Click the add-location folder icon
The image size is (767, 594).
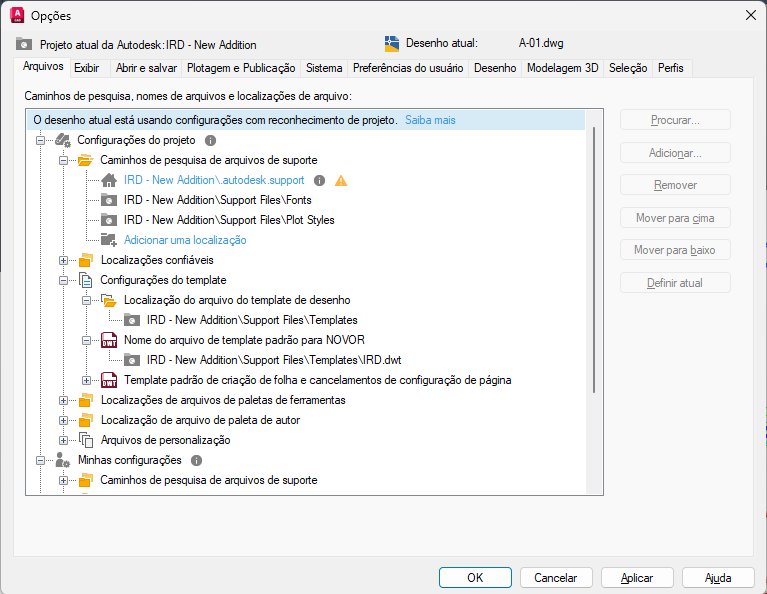(109, 240)
